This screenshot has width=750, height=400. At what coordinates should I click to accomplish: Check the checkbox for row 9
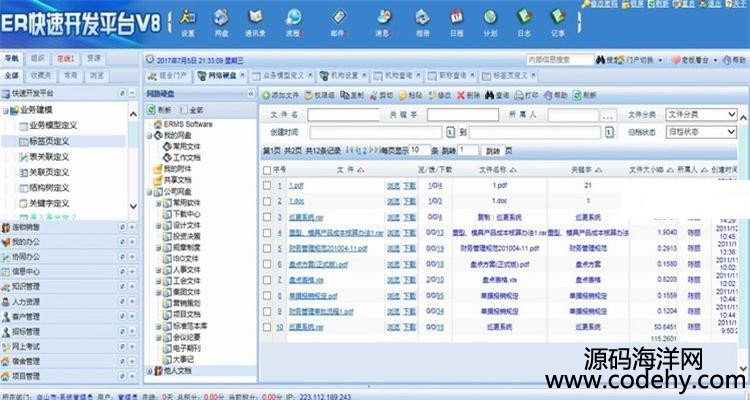click(267, 311)
